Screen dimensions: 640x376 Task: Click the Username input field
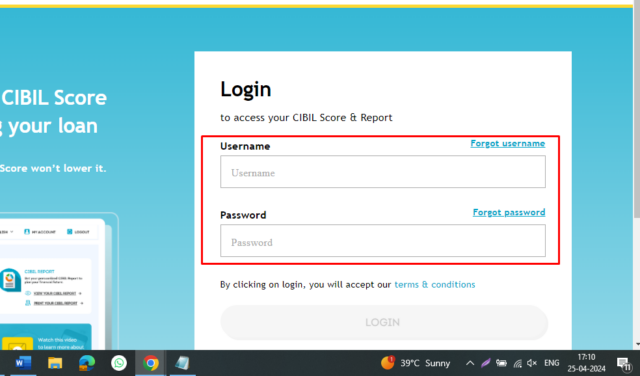click(x=382, y=172)
